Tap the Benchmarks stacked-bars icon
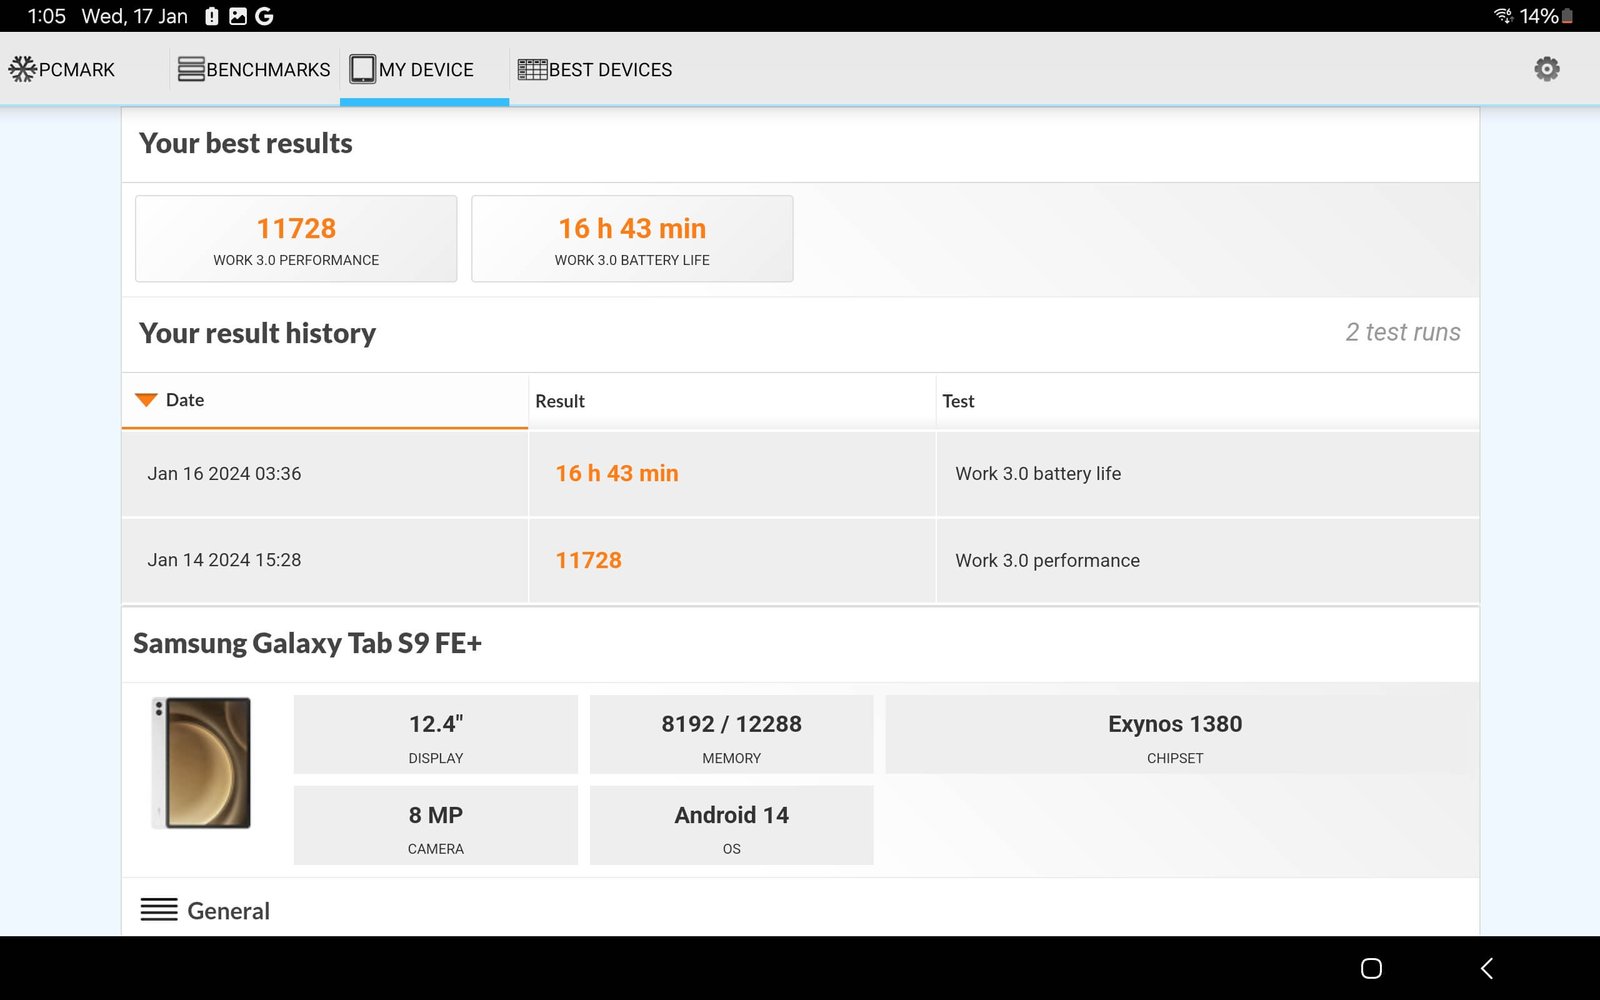This screenshot has height=1000, width=1600. tap(191, 69)
